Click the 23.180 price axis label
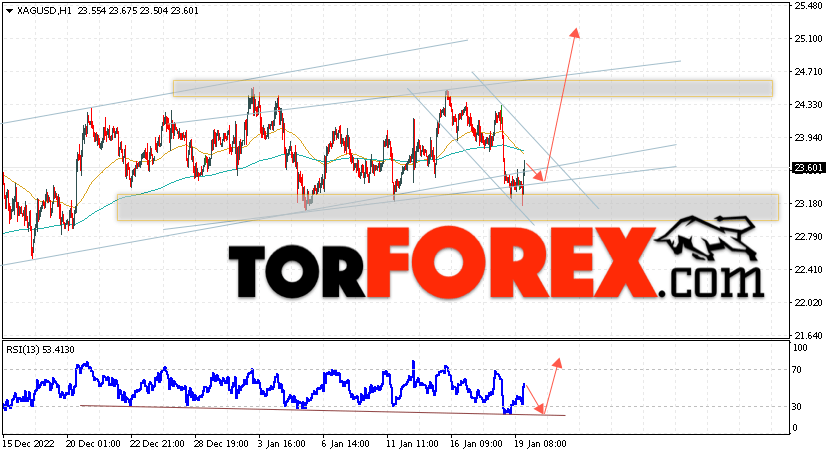830x455 pixels. (808, 204)
